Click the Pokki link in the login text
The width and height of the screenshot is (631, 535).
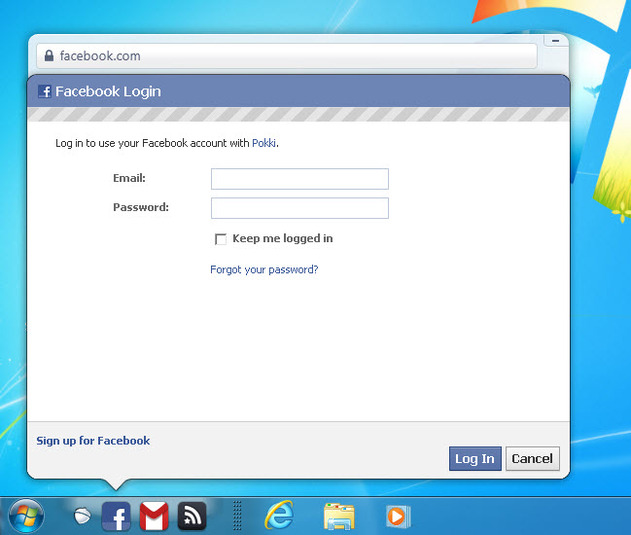[264, 144]
